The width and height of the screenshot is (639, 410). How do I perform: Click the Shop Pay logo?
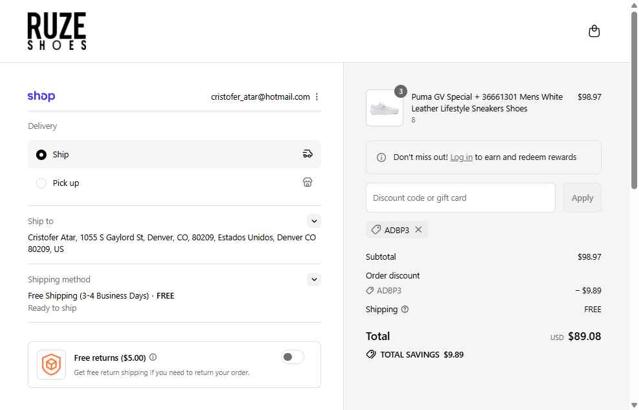[41, 96]
